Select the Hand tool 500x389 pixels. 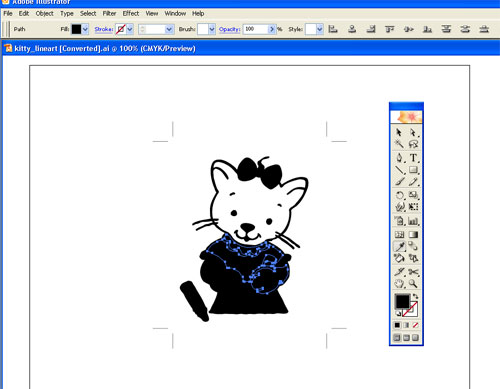(399, 284)
